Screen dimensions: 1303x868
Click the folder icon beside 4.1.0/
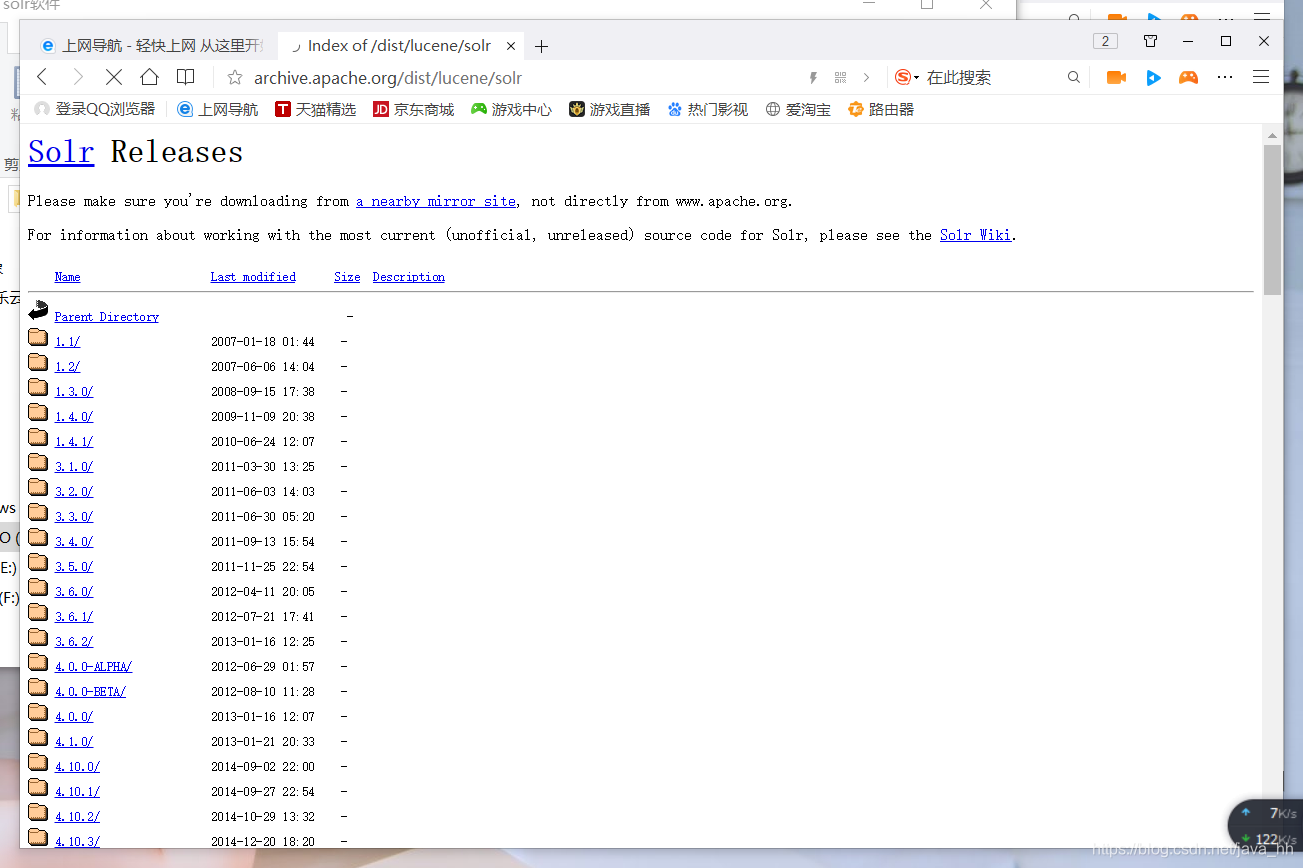[38, 737]
